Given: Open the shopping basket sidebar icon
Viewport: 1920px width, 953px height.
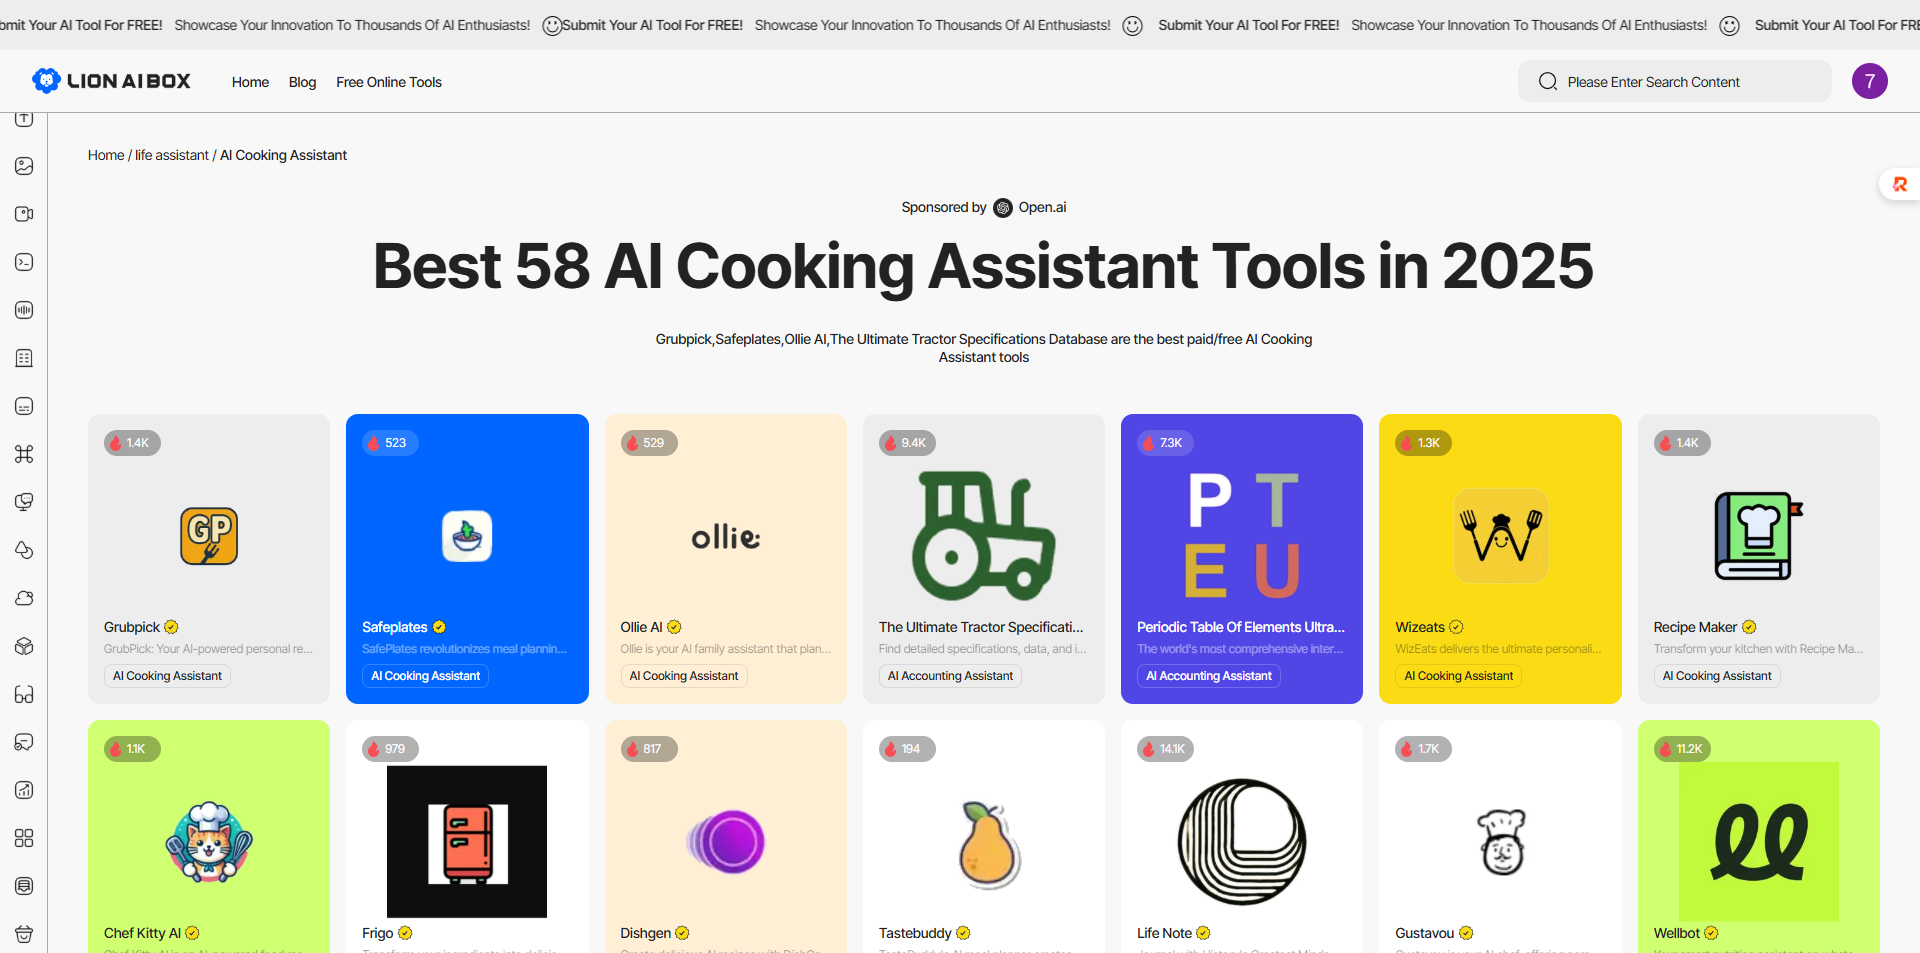Looking at the screenshot, I should point(24,934).
